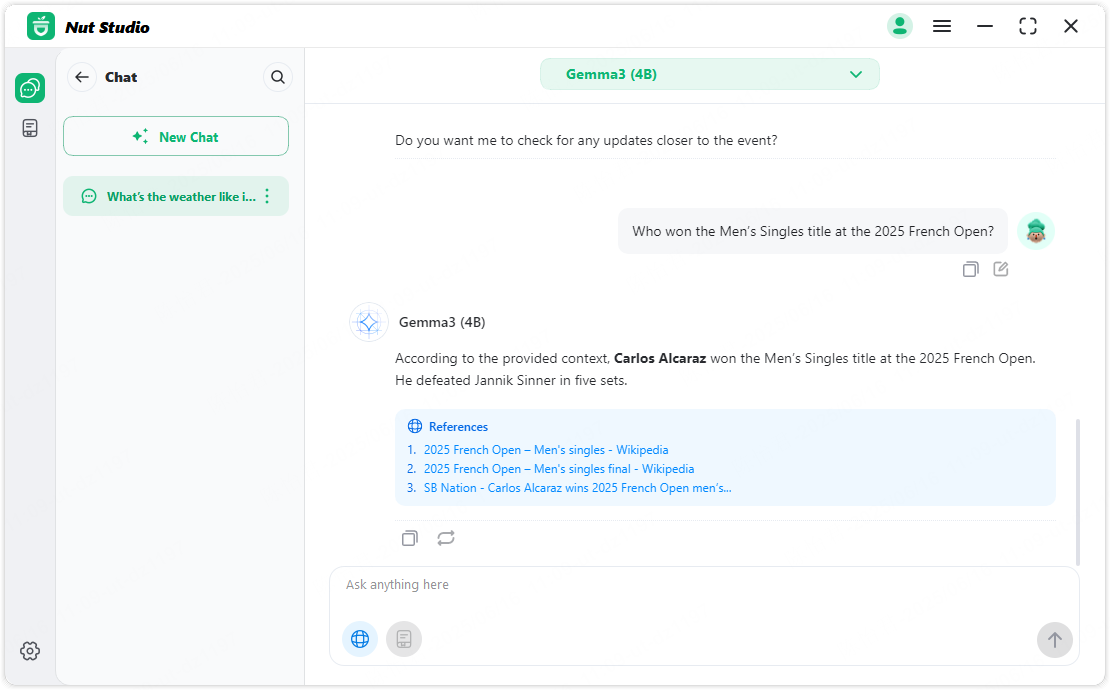Toggle knowledge base button in the input box
Screen dimensions: 1110x690
coord(404,639)
